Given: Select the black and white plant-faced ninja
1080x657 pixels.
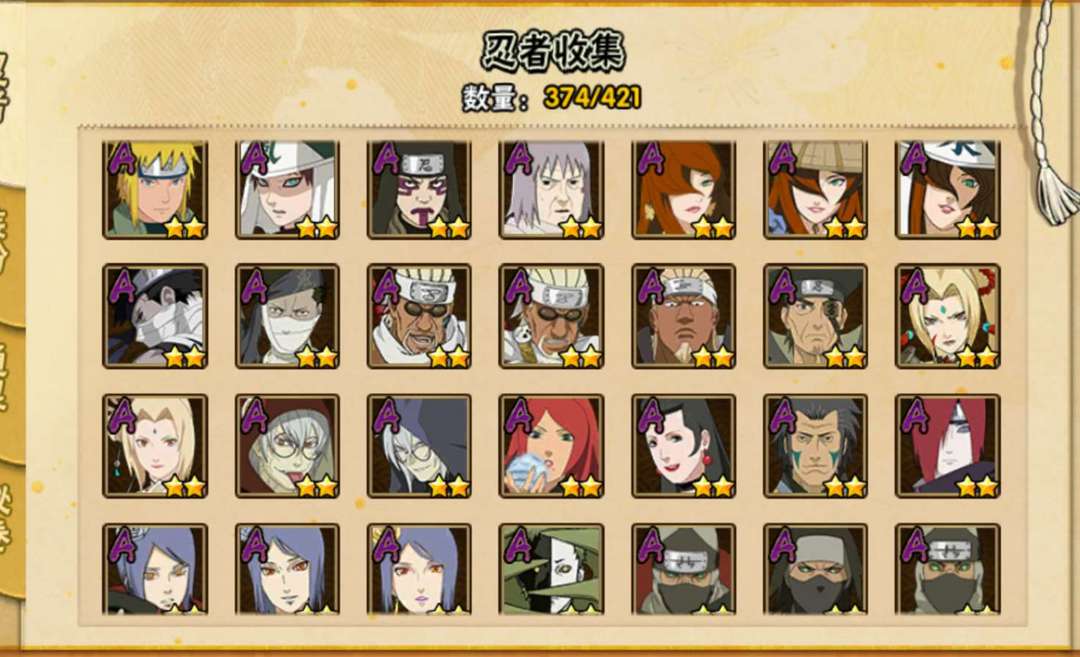Looking at the screenshot, I should tap(551, 569).
